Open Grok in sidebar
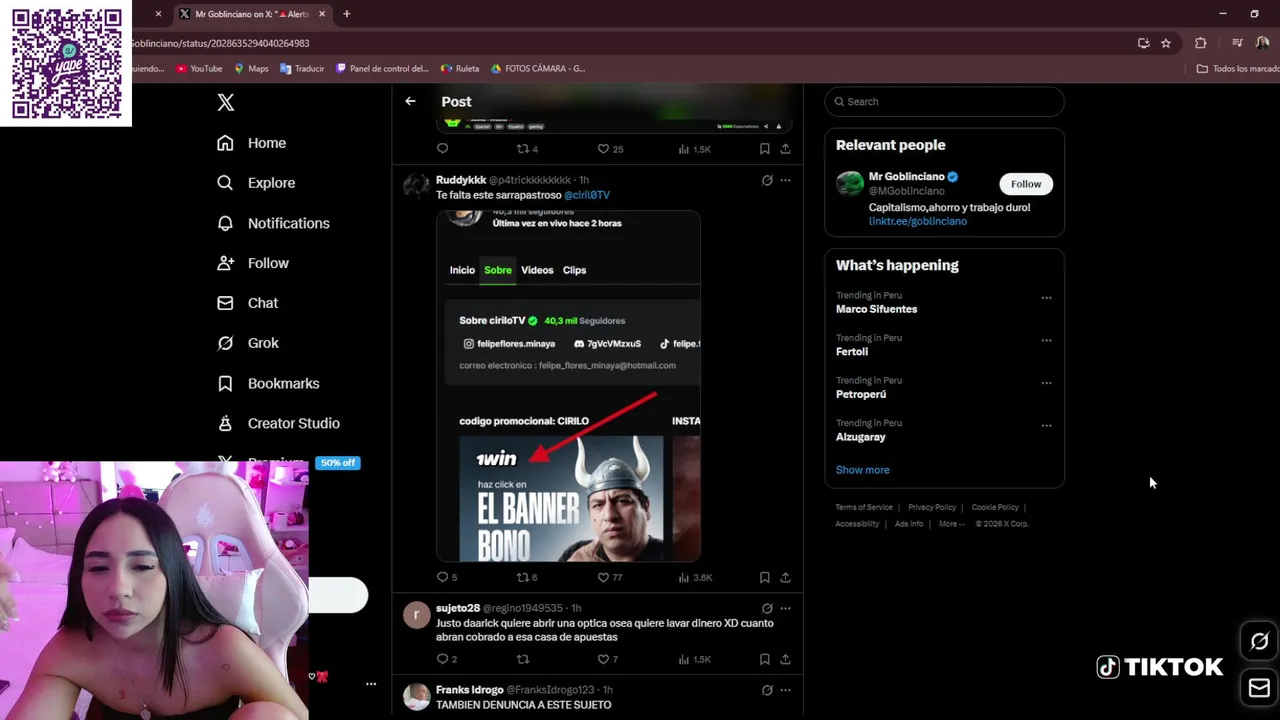1280x720 pixels. 248,343
